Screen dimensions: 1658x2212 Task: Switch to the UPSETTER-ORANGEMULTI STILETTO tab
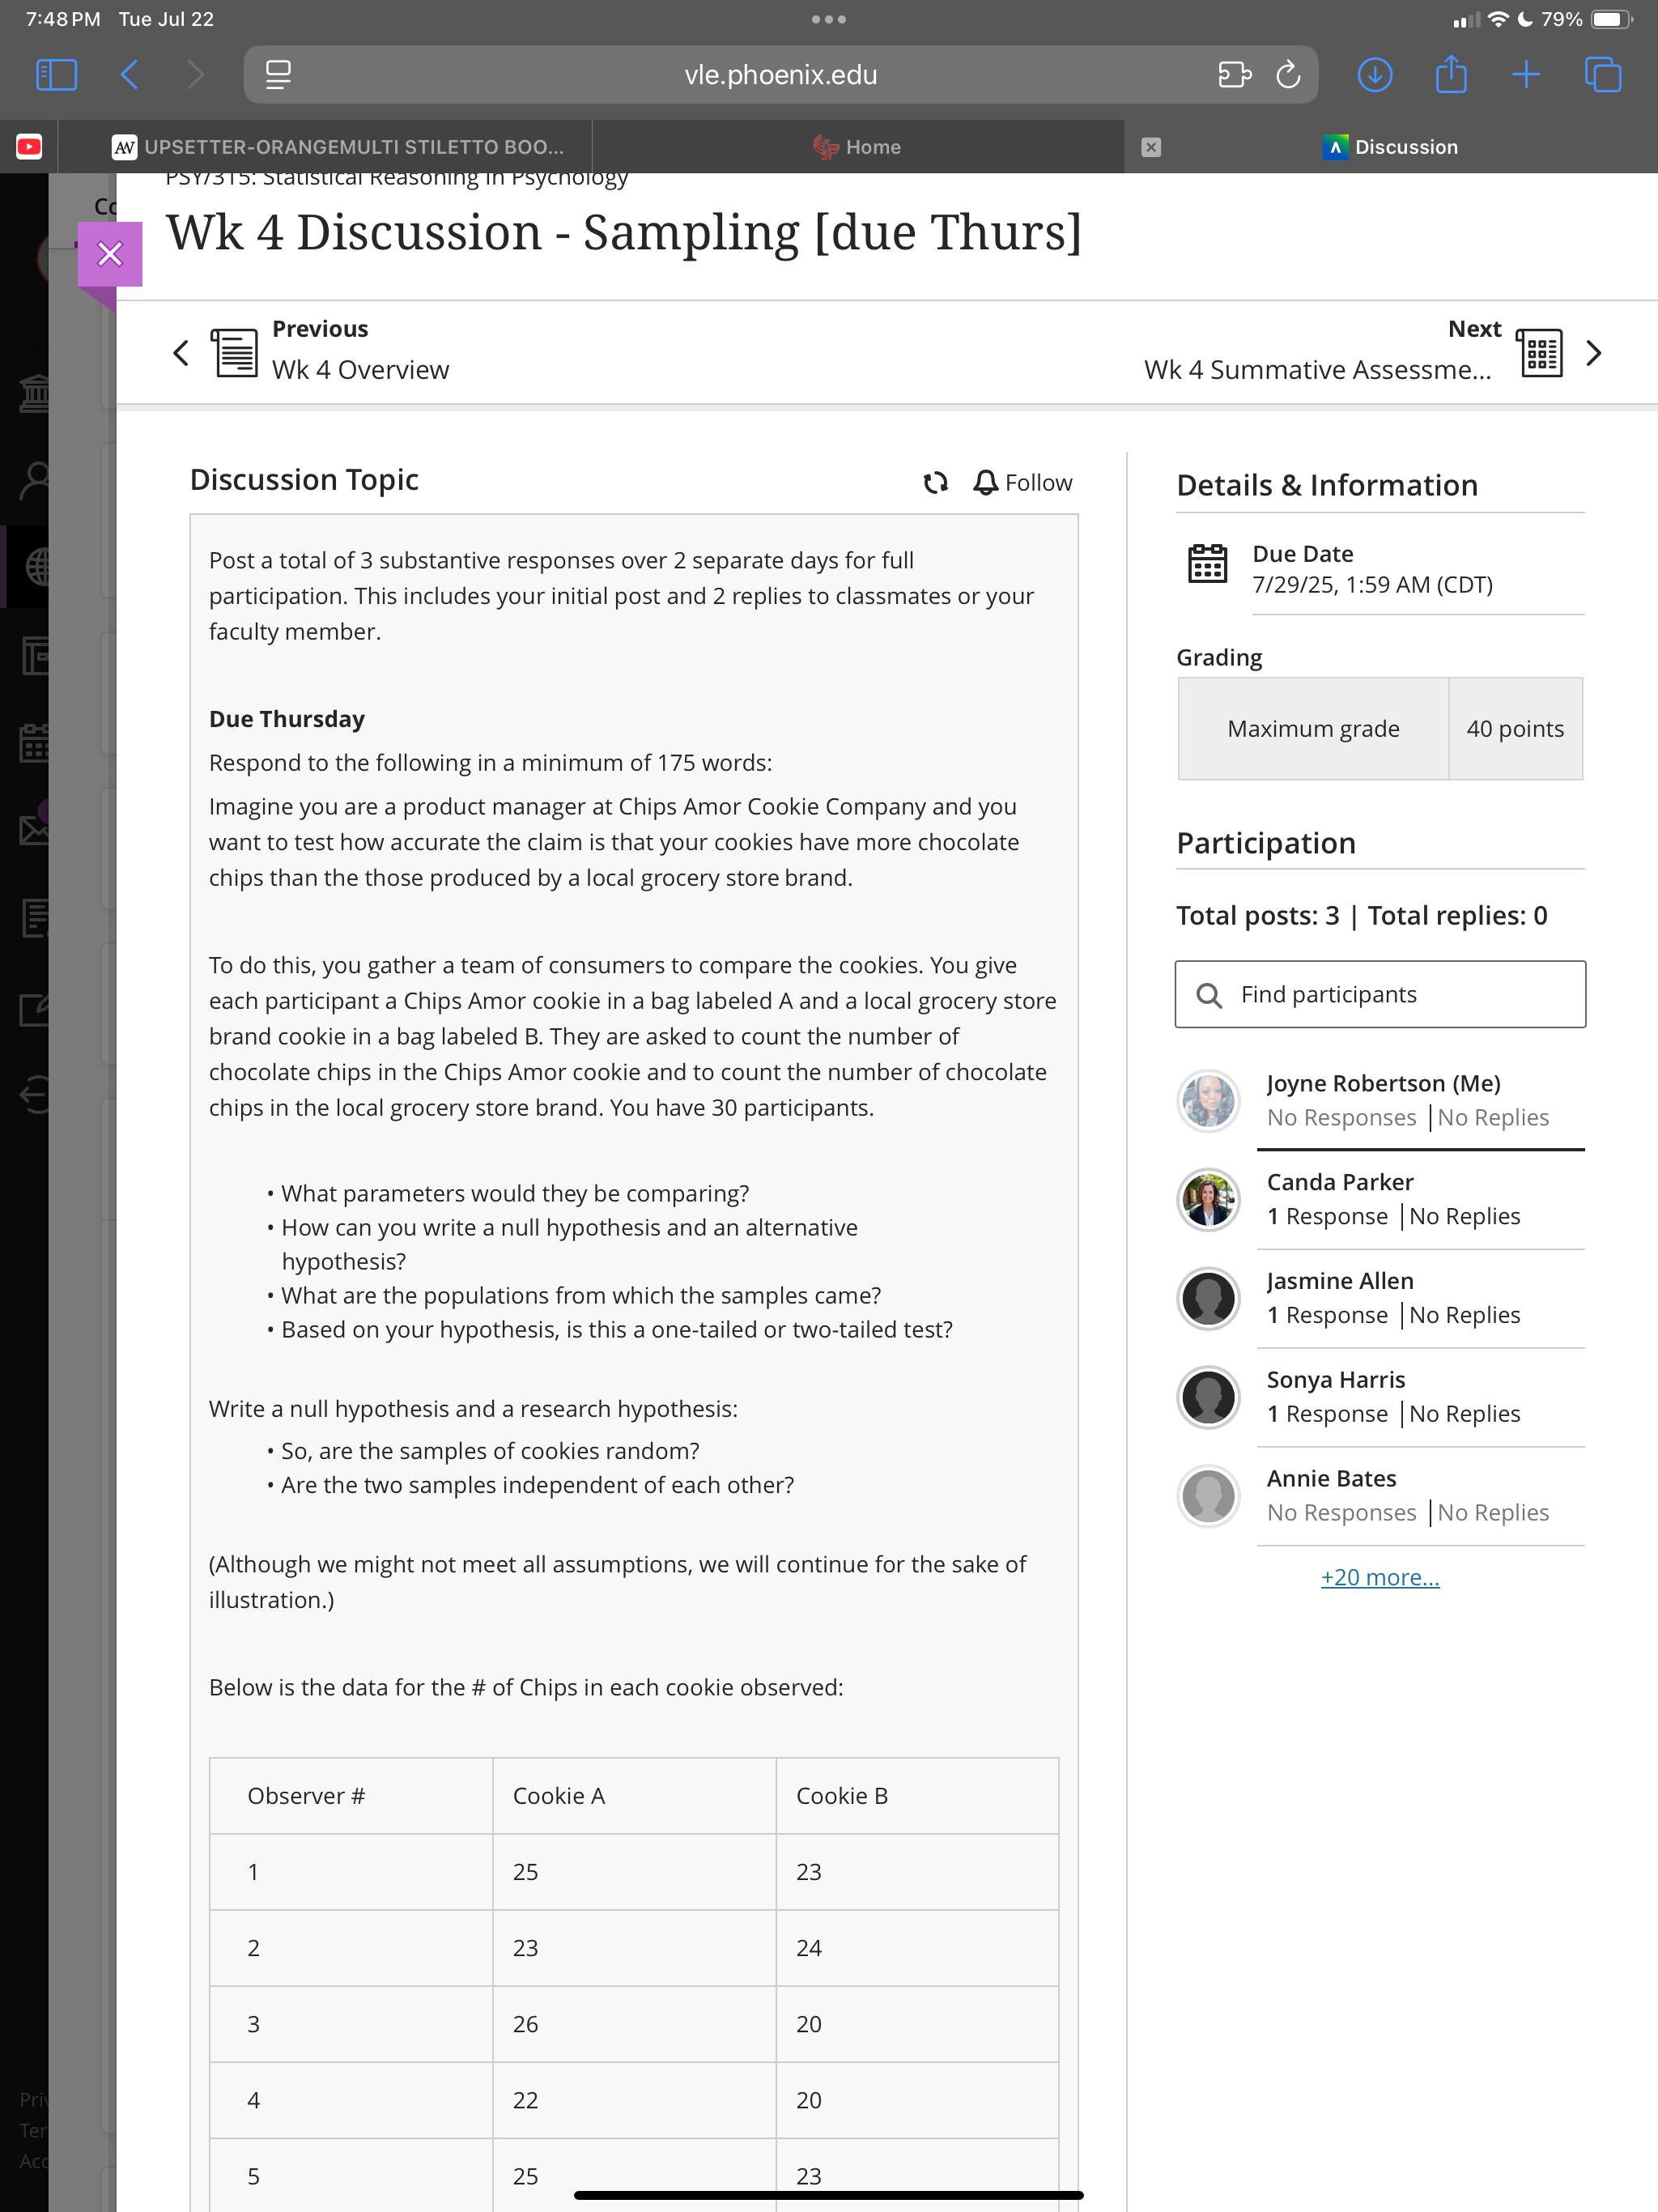click(338, 147)
